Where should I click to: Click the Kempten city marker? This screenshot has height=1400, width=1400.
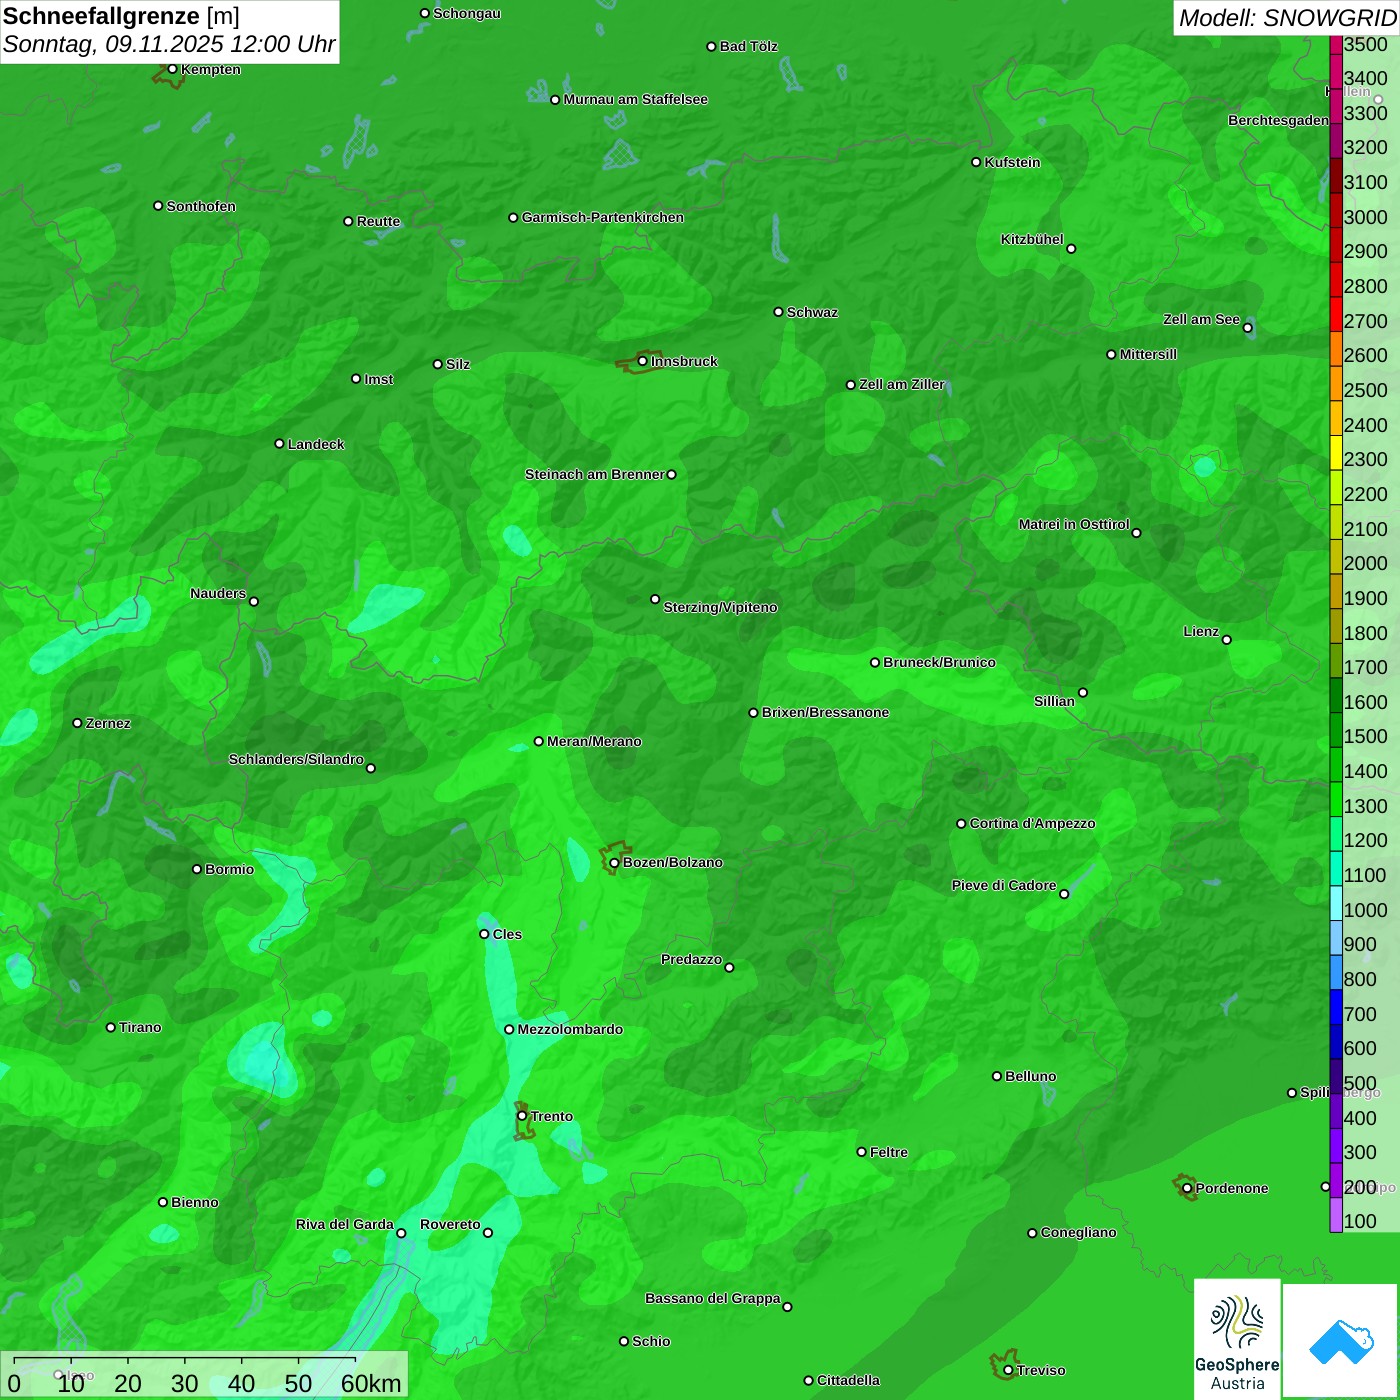tap(172, 69)
